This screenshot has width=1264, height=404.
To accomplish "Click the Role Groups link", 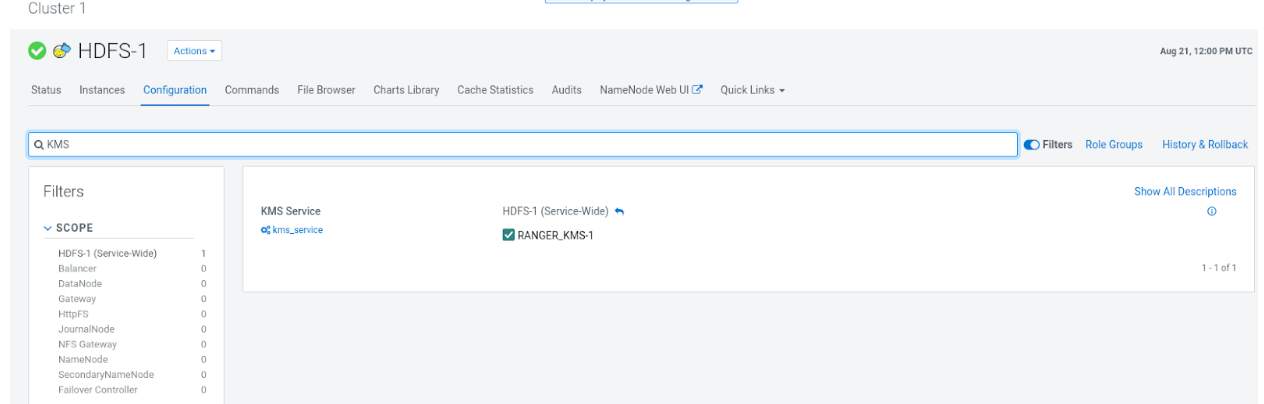I will pyautogui.click(x=1113, y=145).
